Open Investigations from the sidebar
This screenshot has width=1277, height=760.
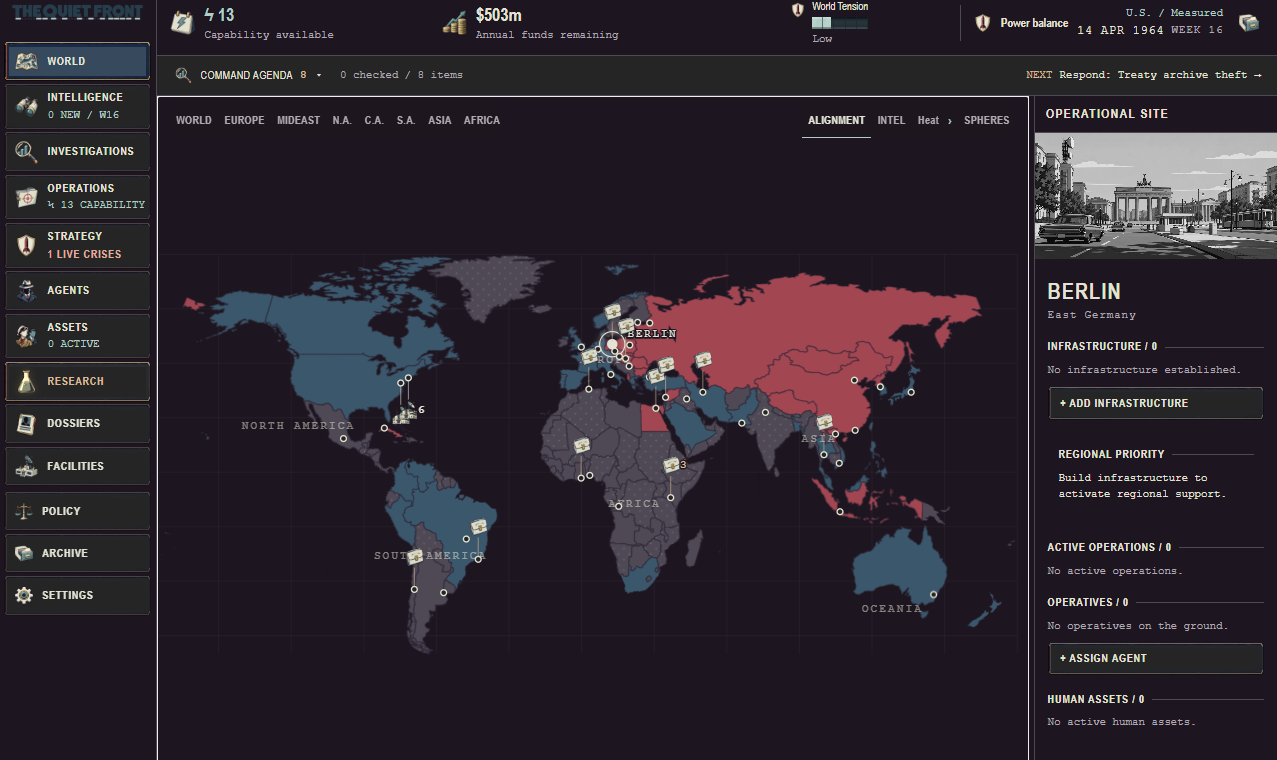point(78,151)
